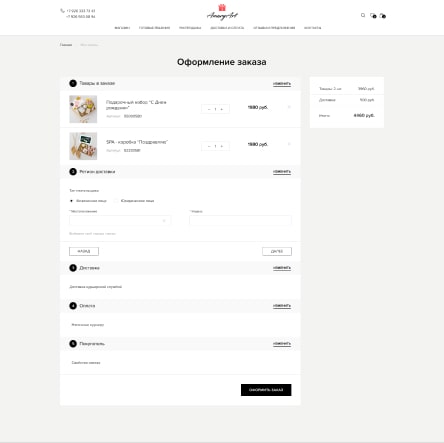Decrease quantity of the first gift box
The image size is (444, 443).
[209, 109]
